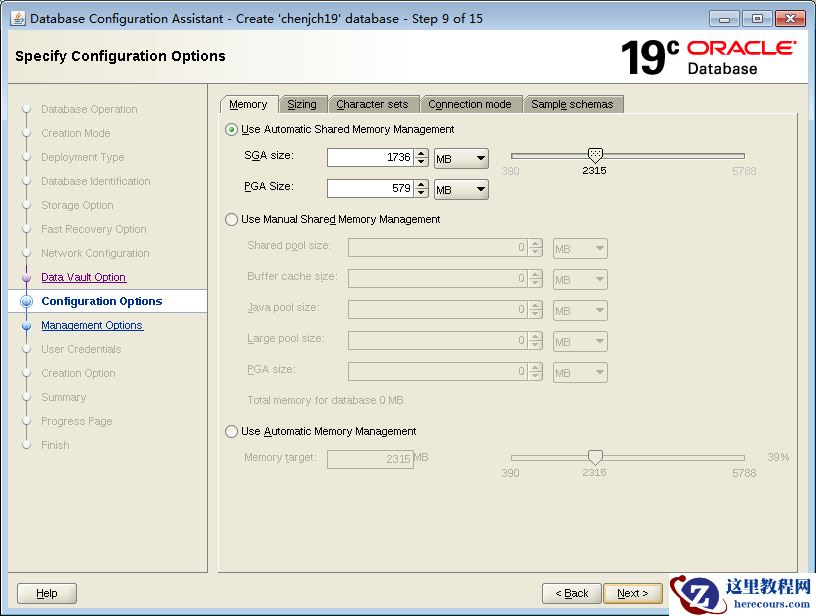Click PGA size decrement arrow
816x616 pixels.
click(x=421, y=193)
